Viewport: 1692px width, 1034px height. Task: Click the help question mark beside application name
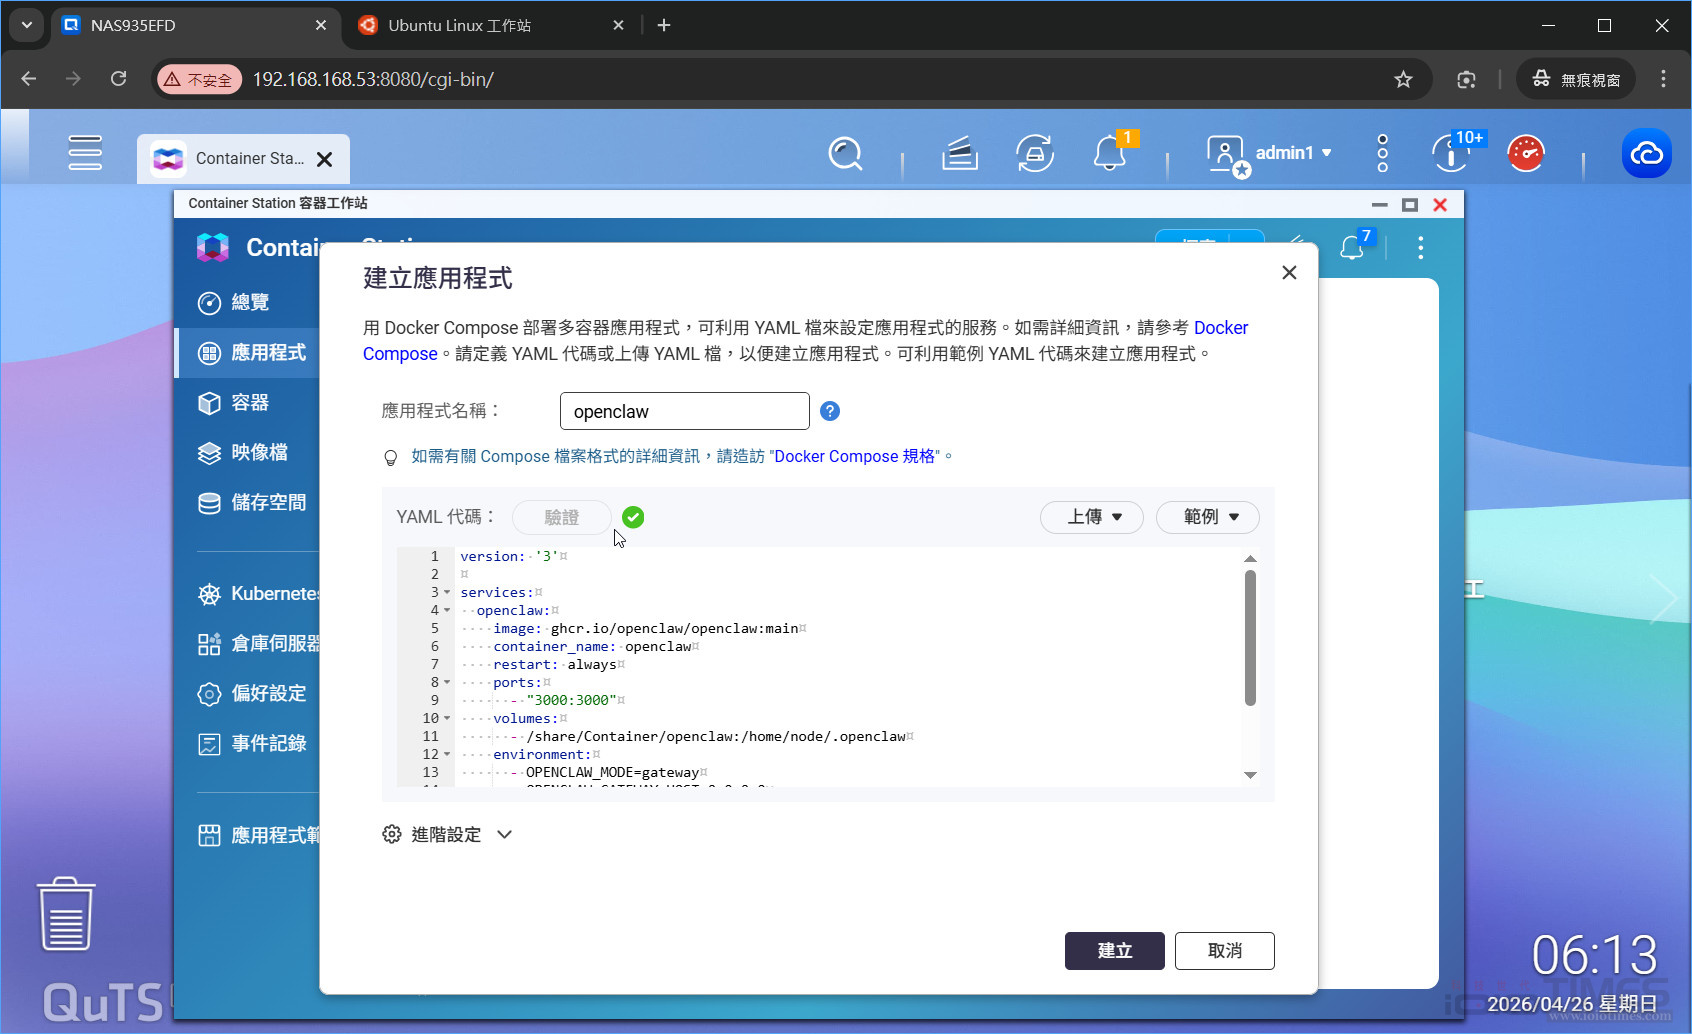pyautogui.click(x=829, y=411)
